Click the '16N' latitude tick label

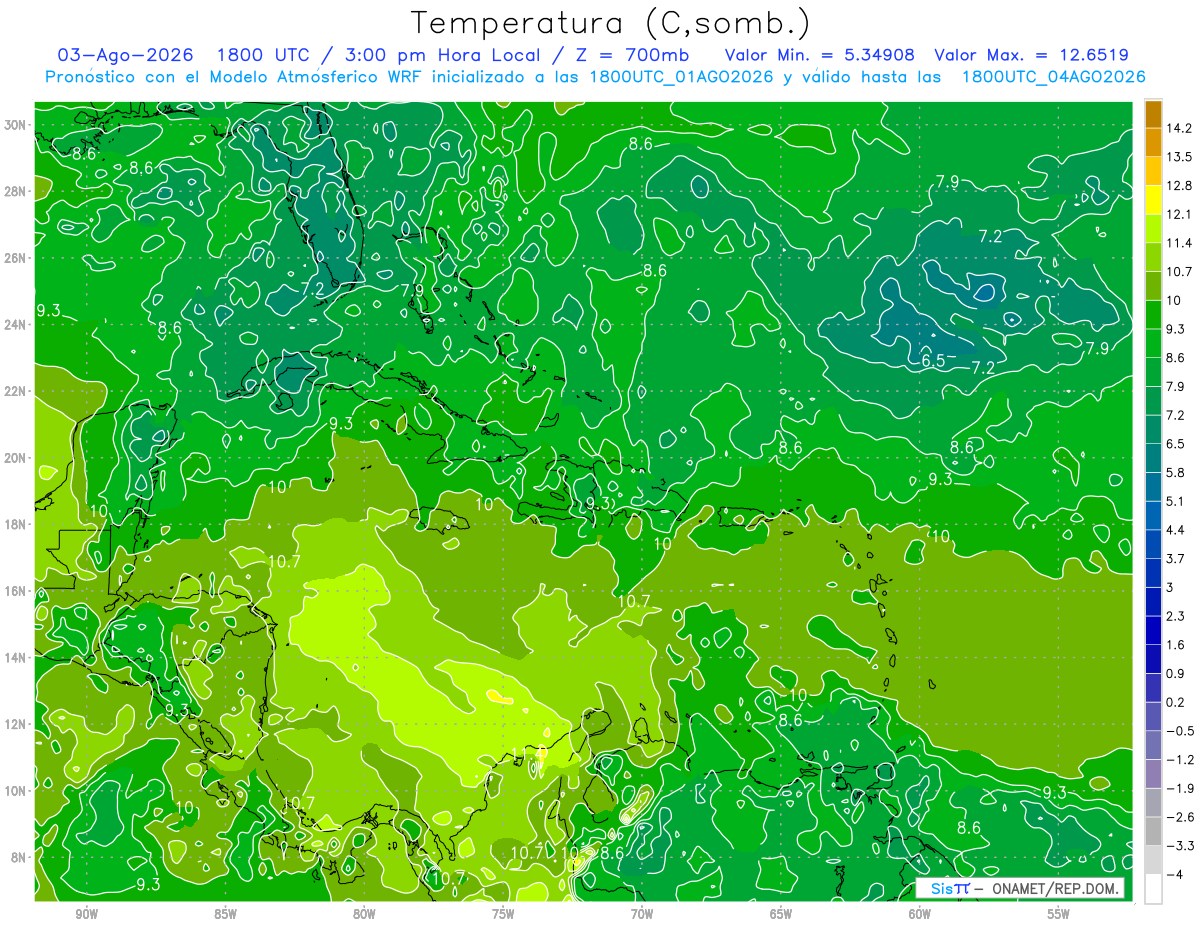(x=15, y=591)
